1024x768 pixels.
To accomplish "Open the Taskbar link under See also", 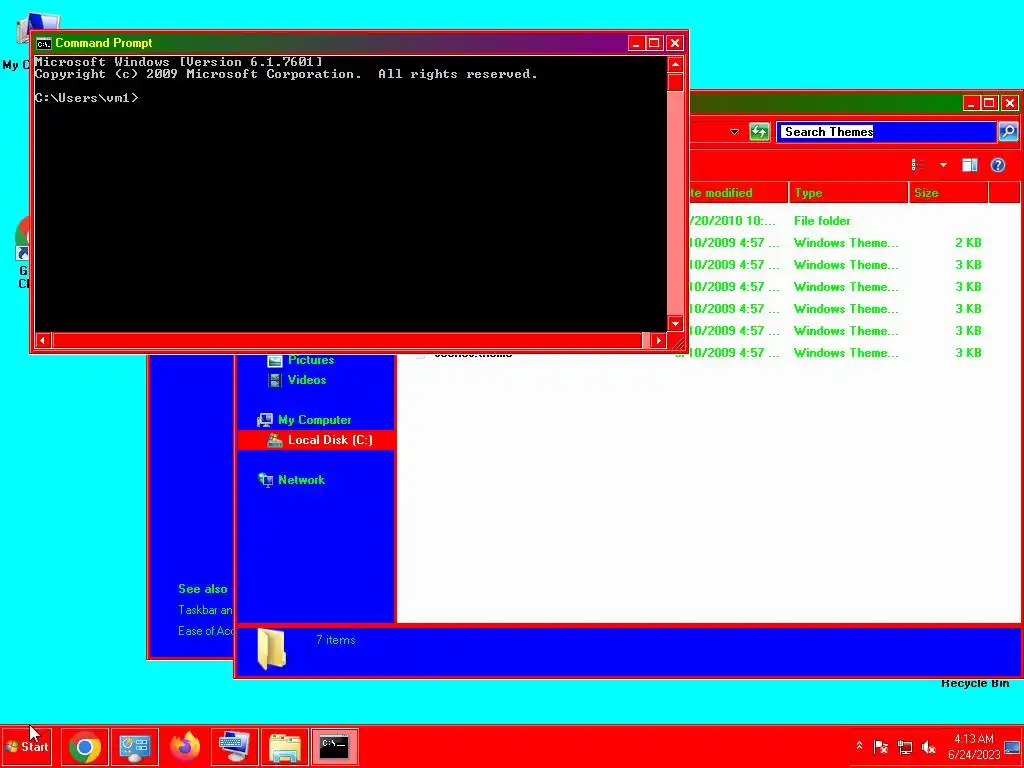I will [x=205, y=610].
